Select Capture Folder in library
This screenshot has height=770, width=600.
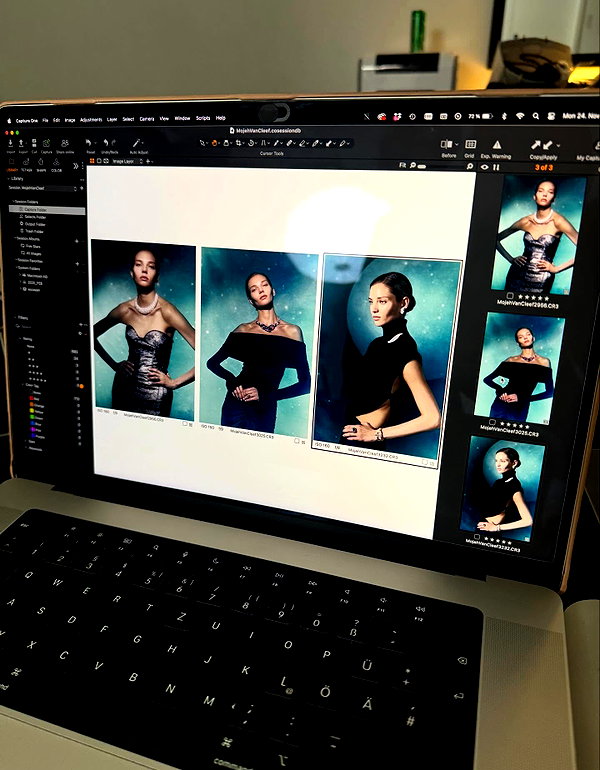47,210
